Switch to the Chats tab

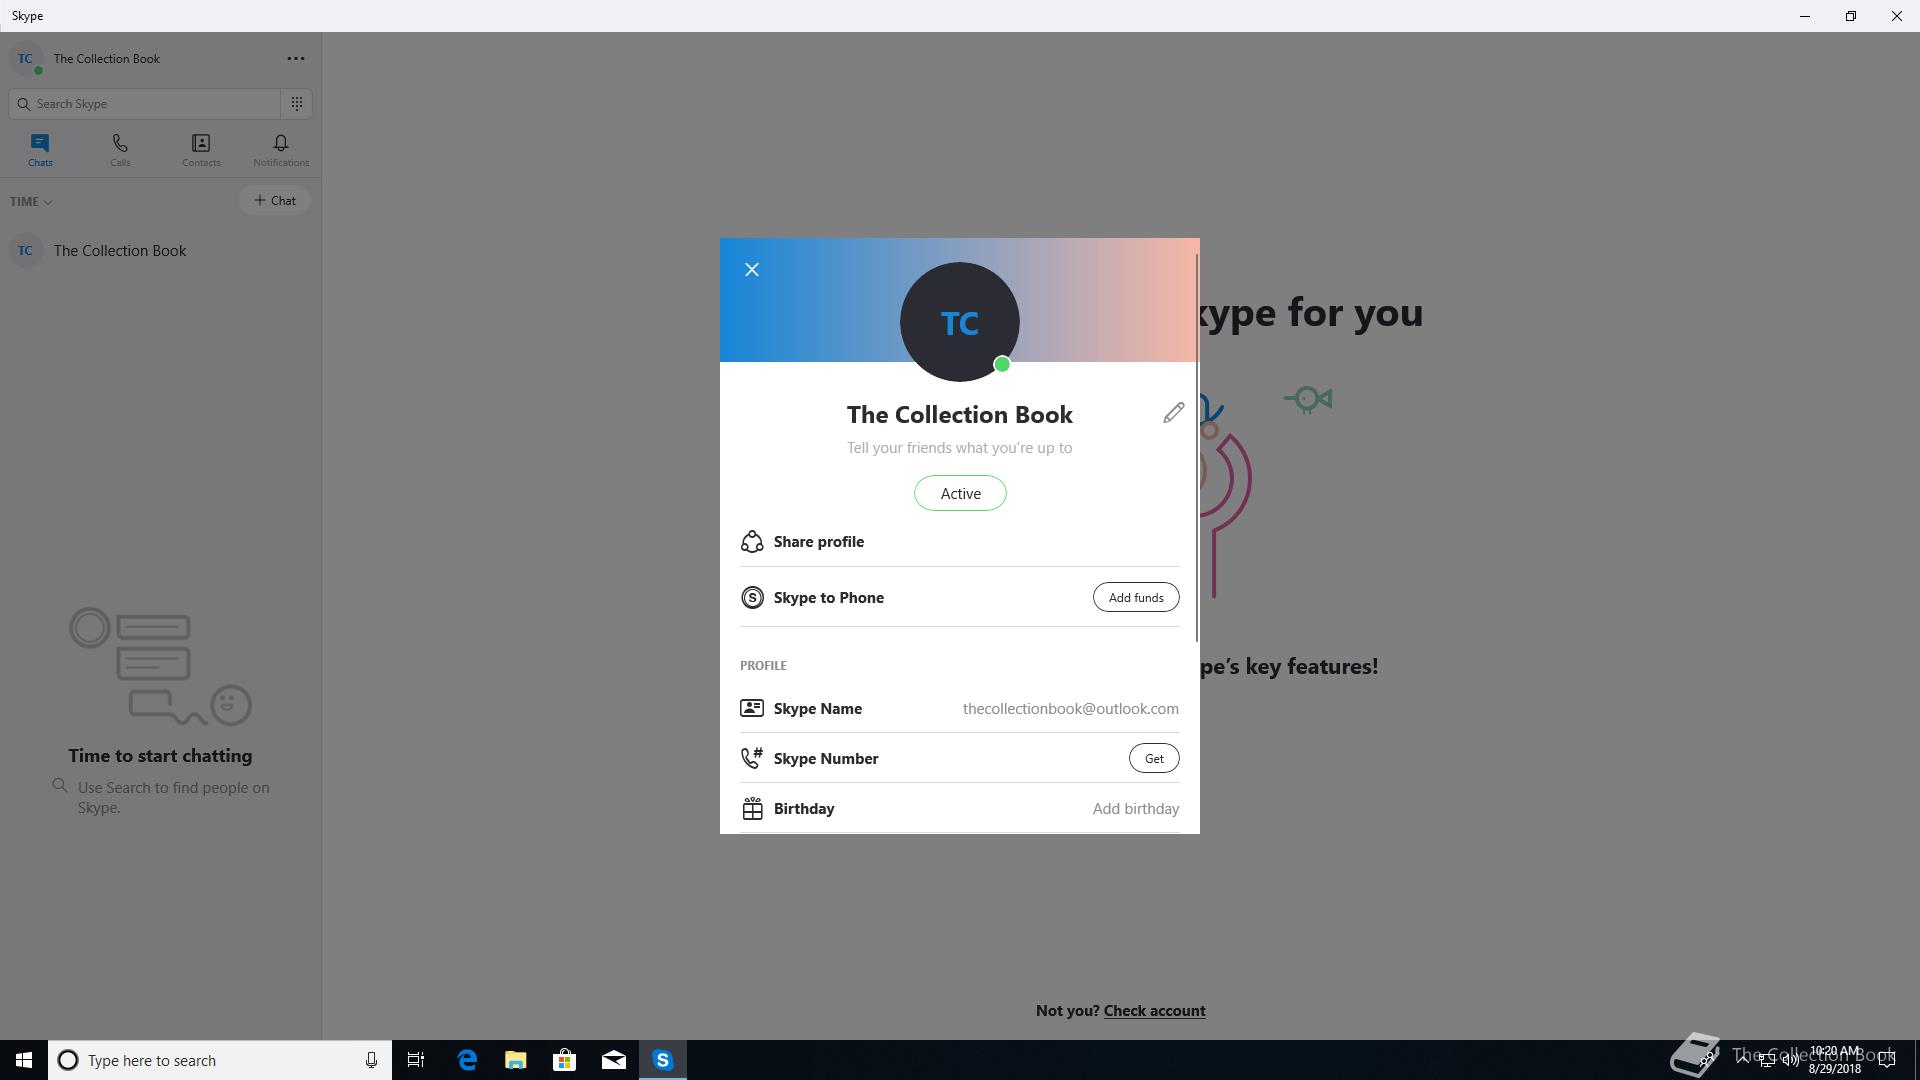tap(40, 150)
